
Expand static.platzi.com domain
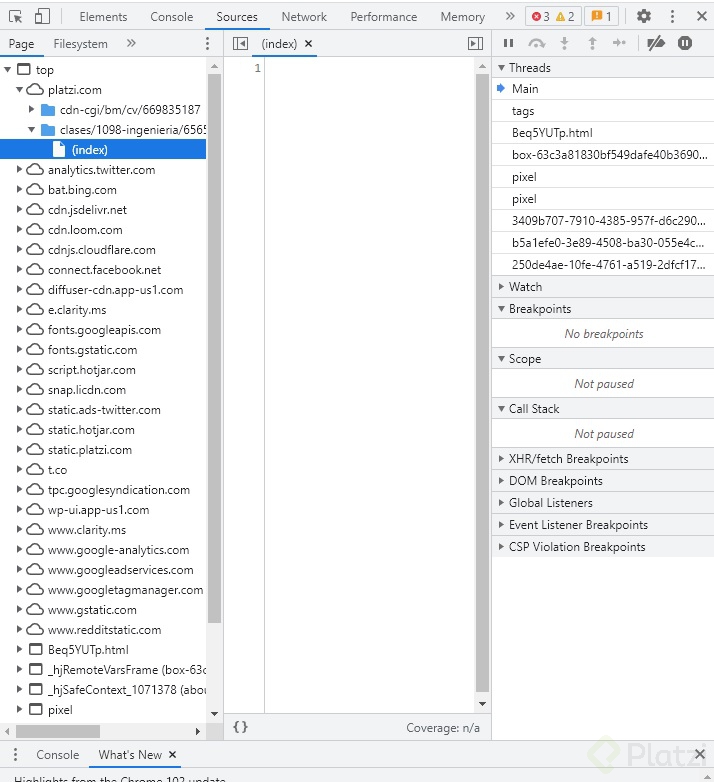point(19,449)
